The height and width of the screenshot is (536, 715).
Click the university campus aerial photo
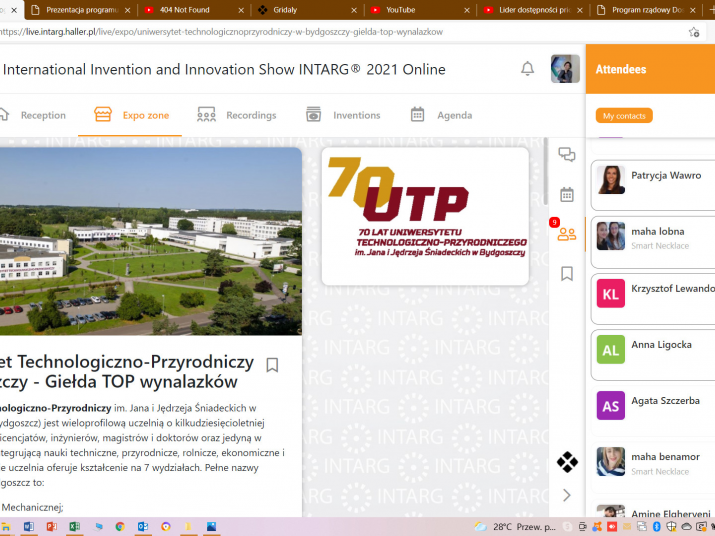pyautogui.click(x=150, y=240)
